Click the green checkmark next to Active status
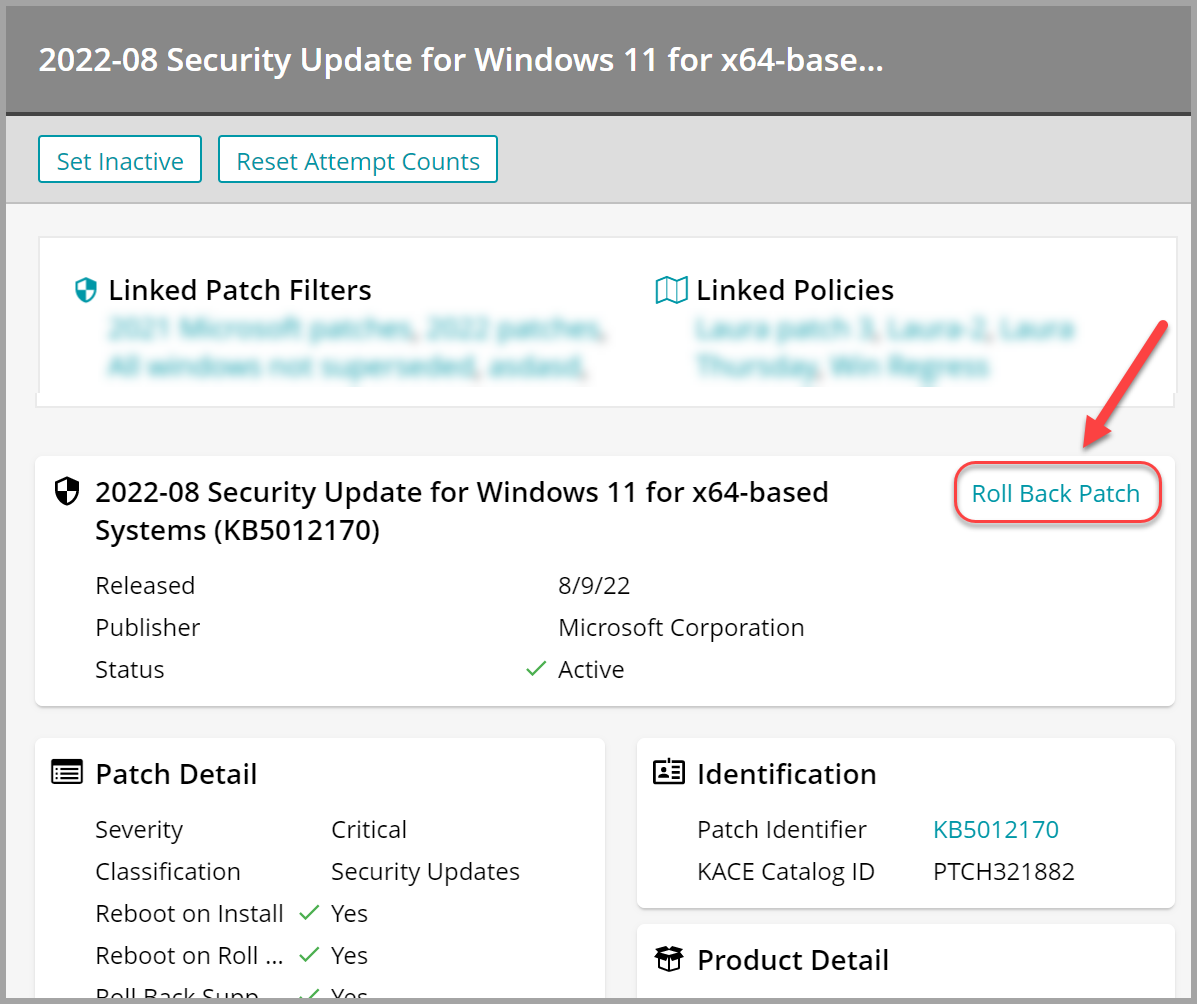The height and width of the screenshot is (1004, 1197). [x=536, y=669]
